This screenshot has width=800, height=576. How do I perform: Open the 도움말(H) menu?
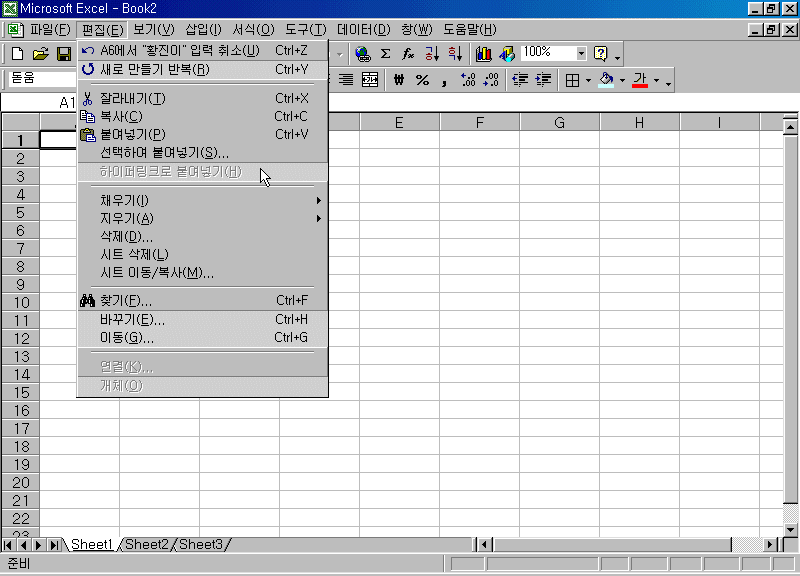pyautogui.click(x=469, y=30)
